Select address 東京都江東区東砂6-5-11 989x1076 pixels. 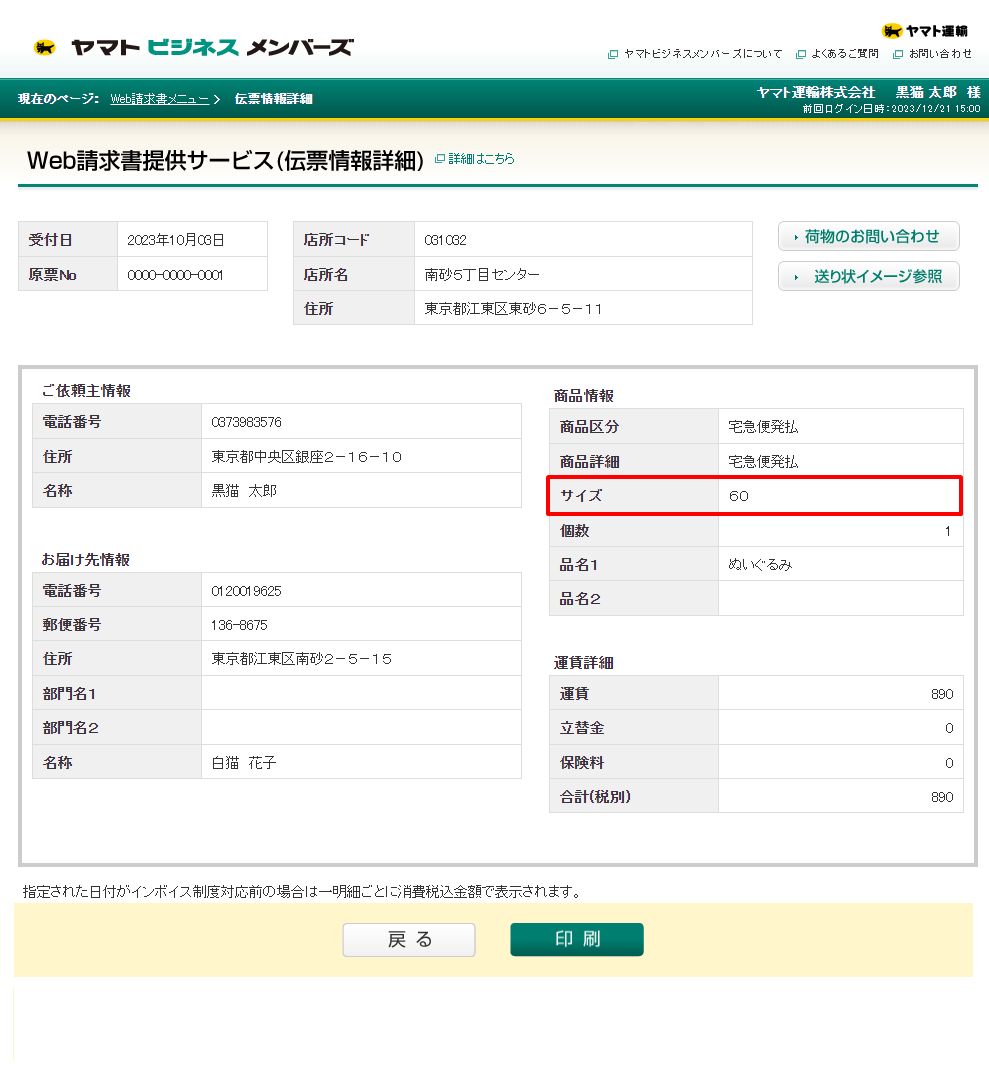pos(513,309)
